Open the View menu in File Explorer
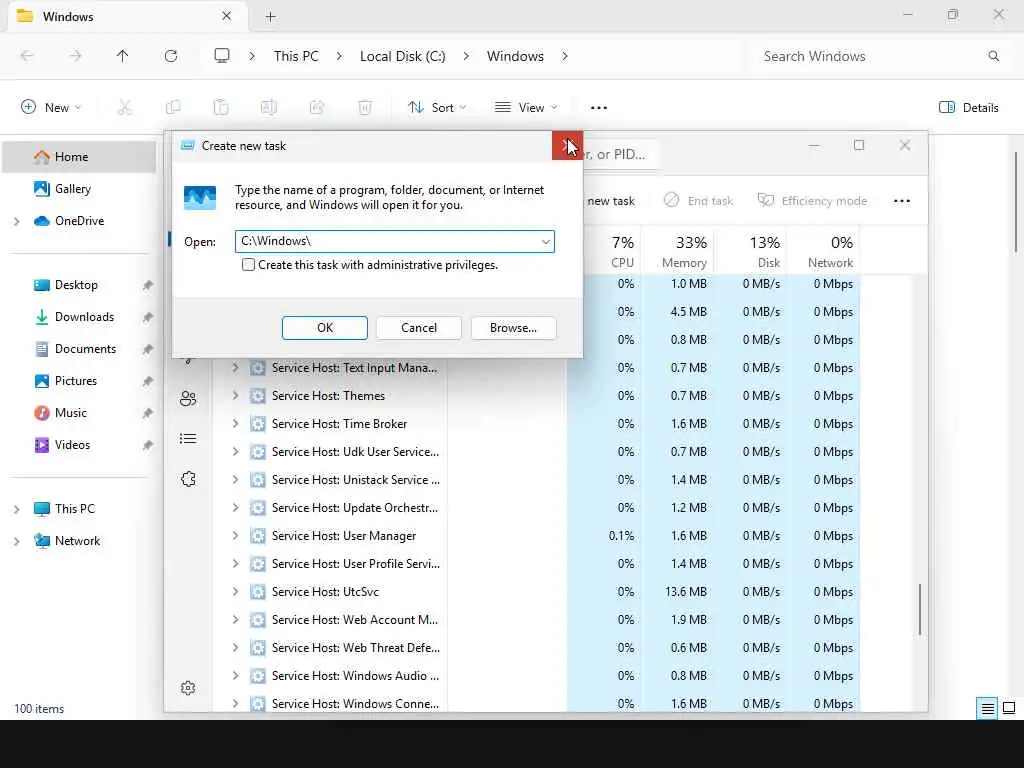 coord(526,108)
